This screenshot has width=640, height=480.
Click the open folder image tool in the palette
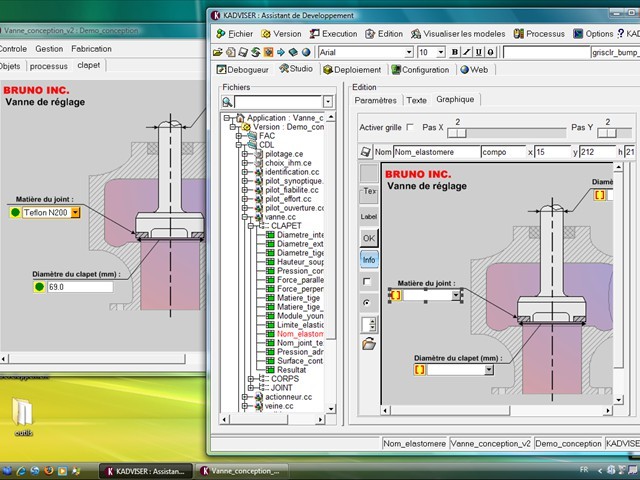(x=369, y=344)
